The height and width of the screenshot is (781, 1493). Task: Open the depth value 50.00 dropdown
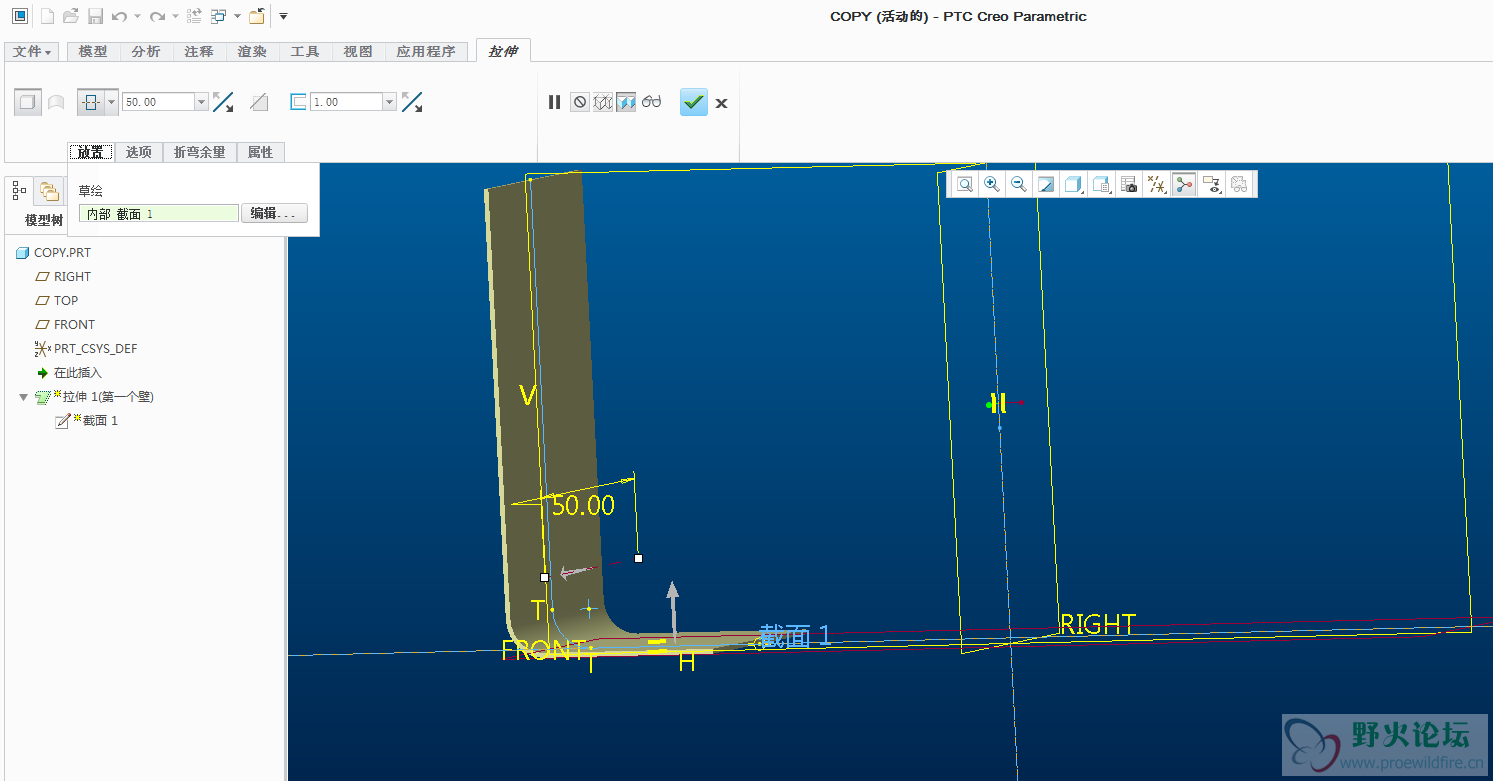point(201,102)
